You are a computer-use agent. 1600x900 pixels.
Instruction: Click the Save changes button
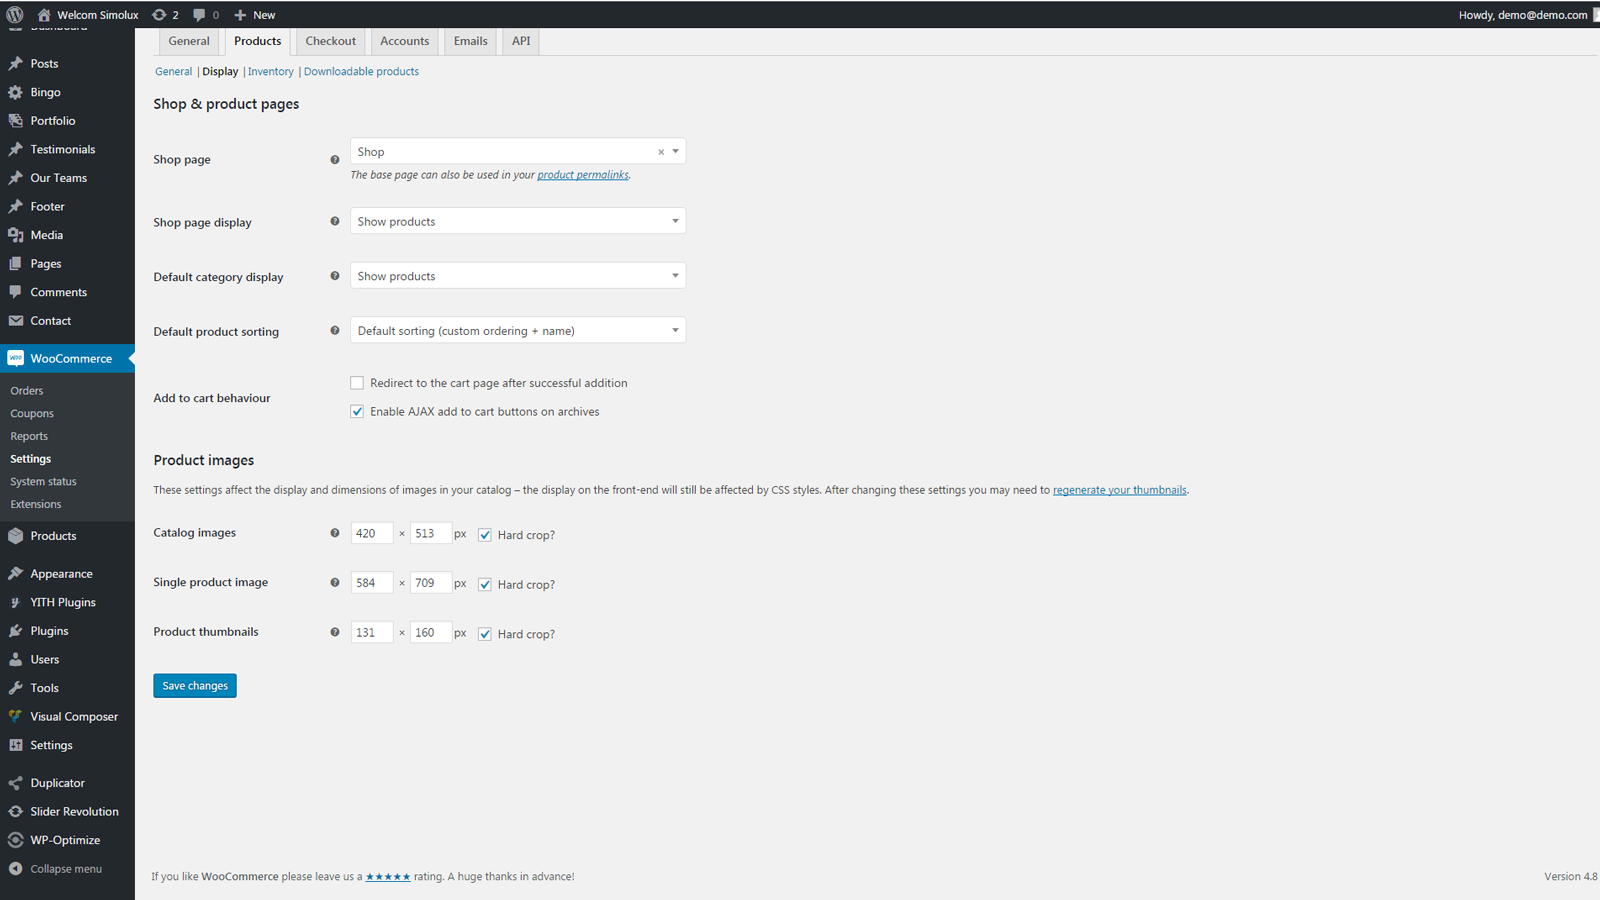point(195,685)
